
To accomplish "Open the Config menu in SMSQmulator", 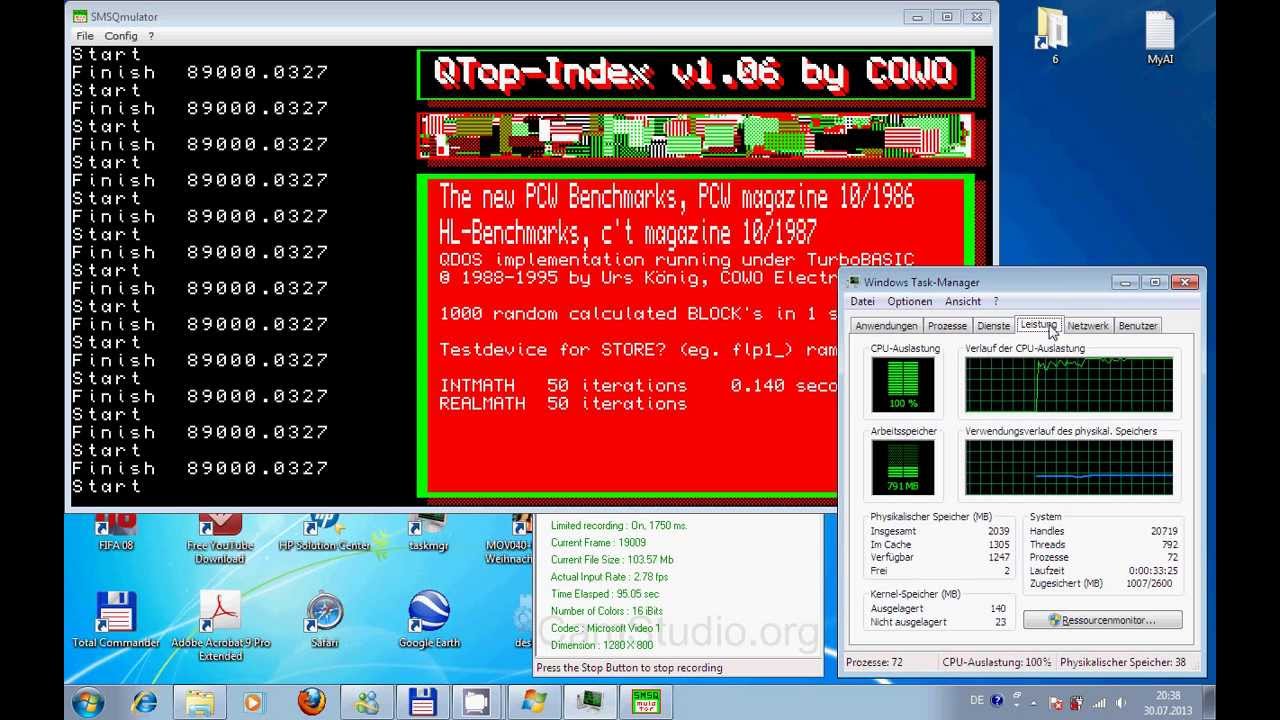I will click(x=121, y=36).
